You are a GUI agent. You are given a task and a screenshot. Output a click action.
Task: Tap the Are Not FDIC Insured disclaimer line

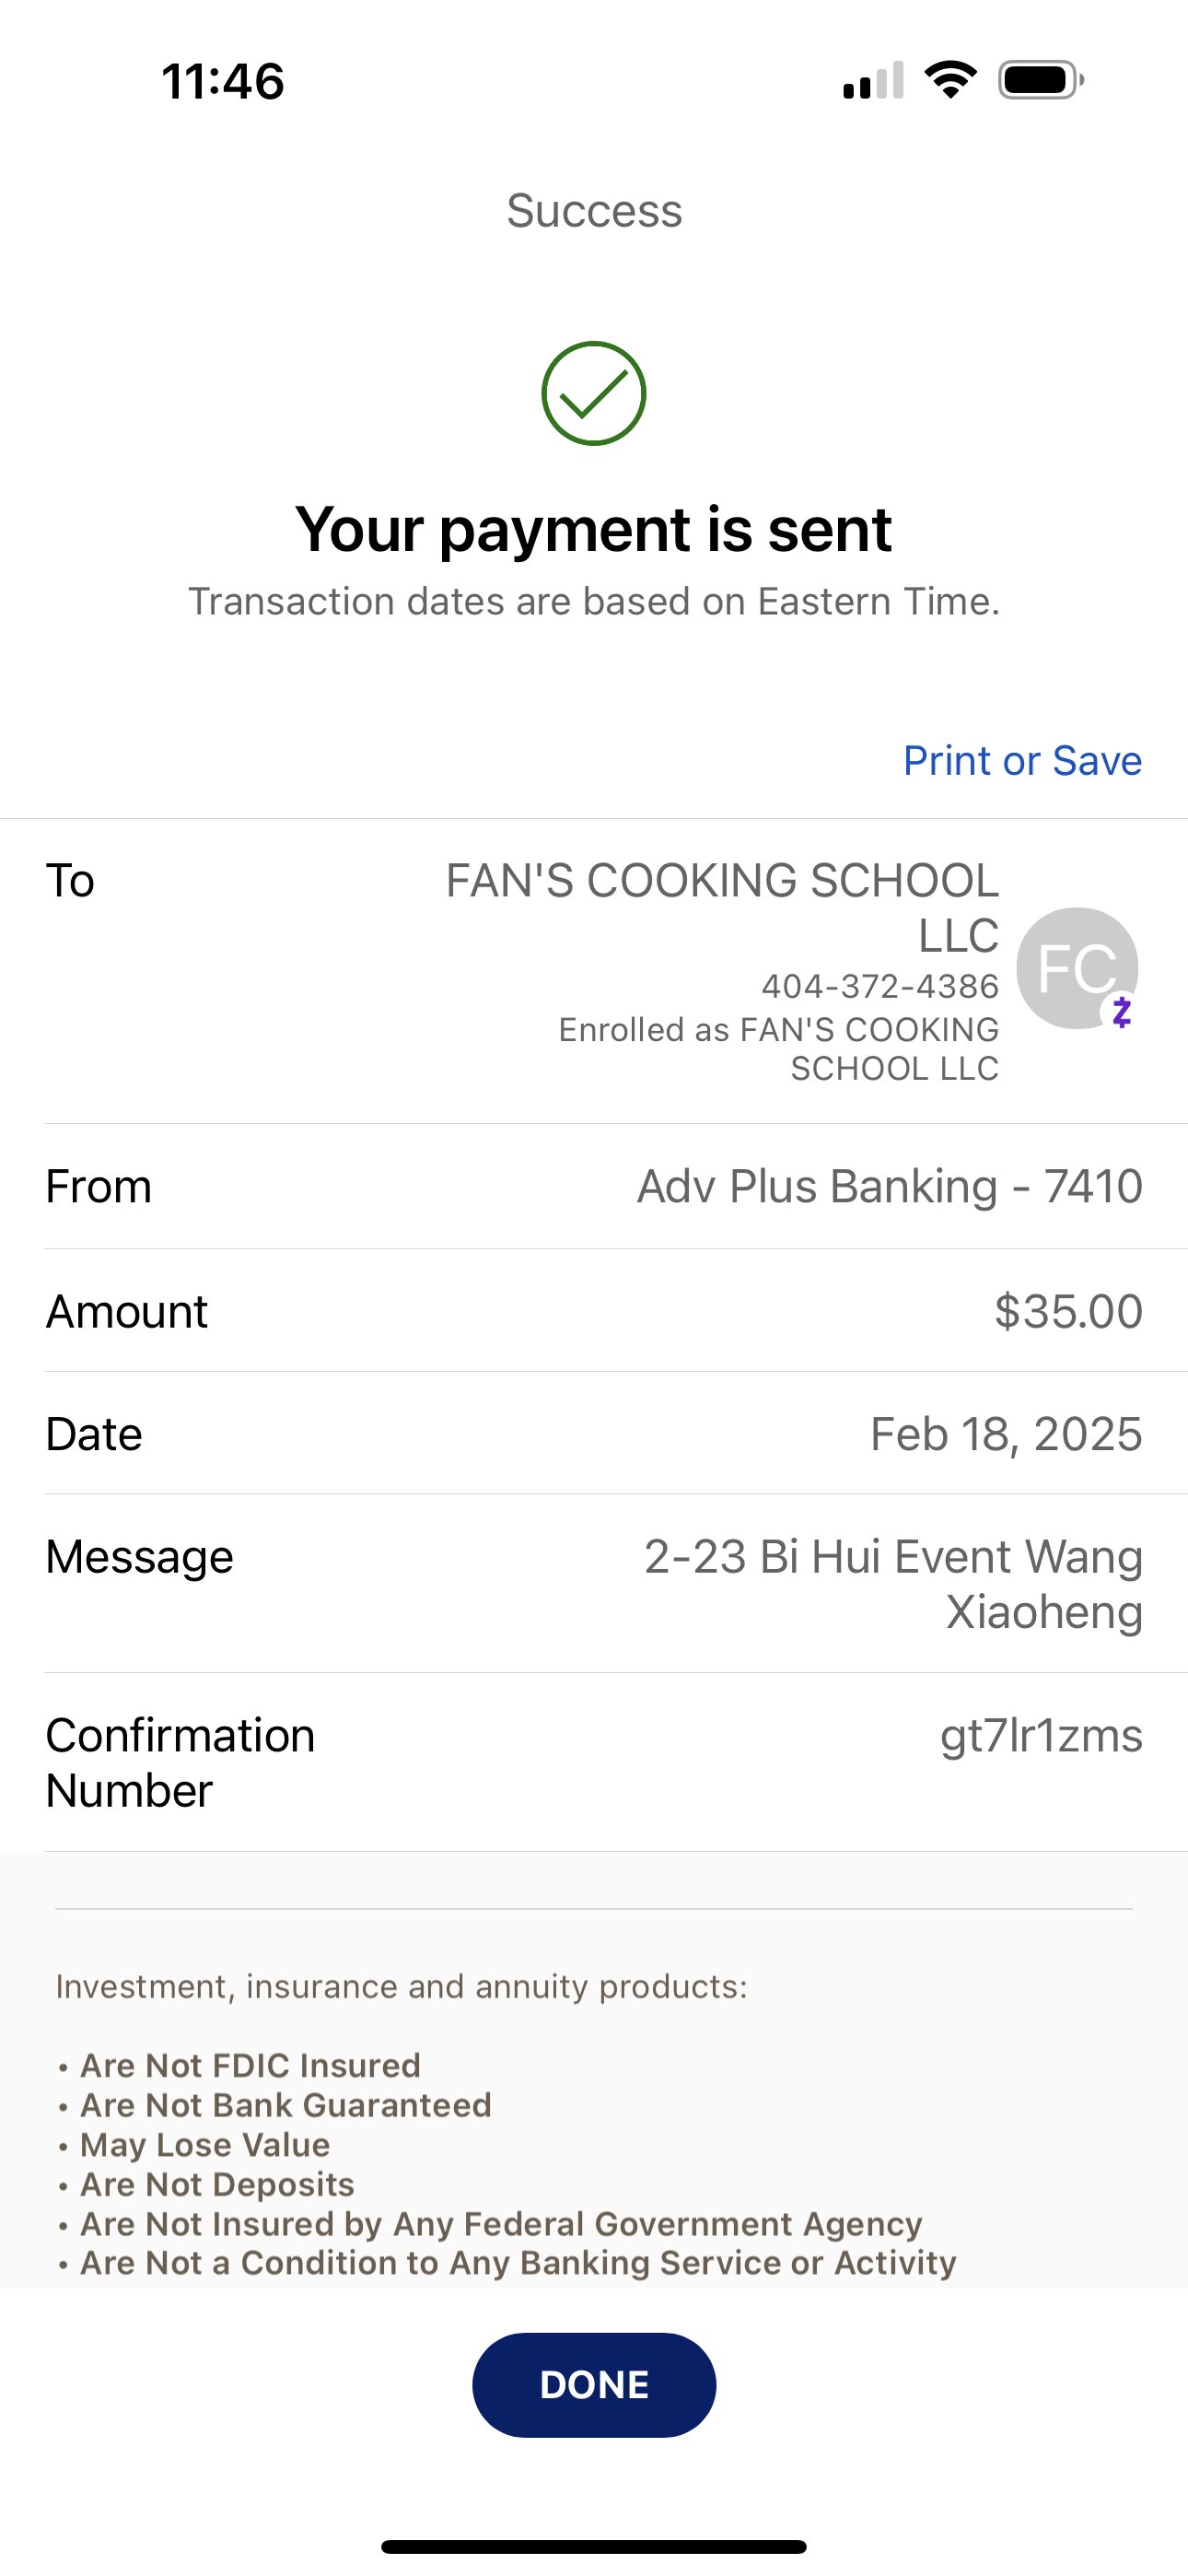[250, 2065]
